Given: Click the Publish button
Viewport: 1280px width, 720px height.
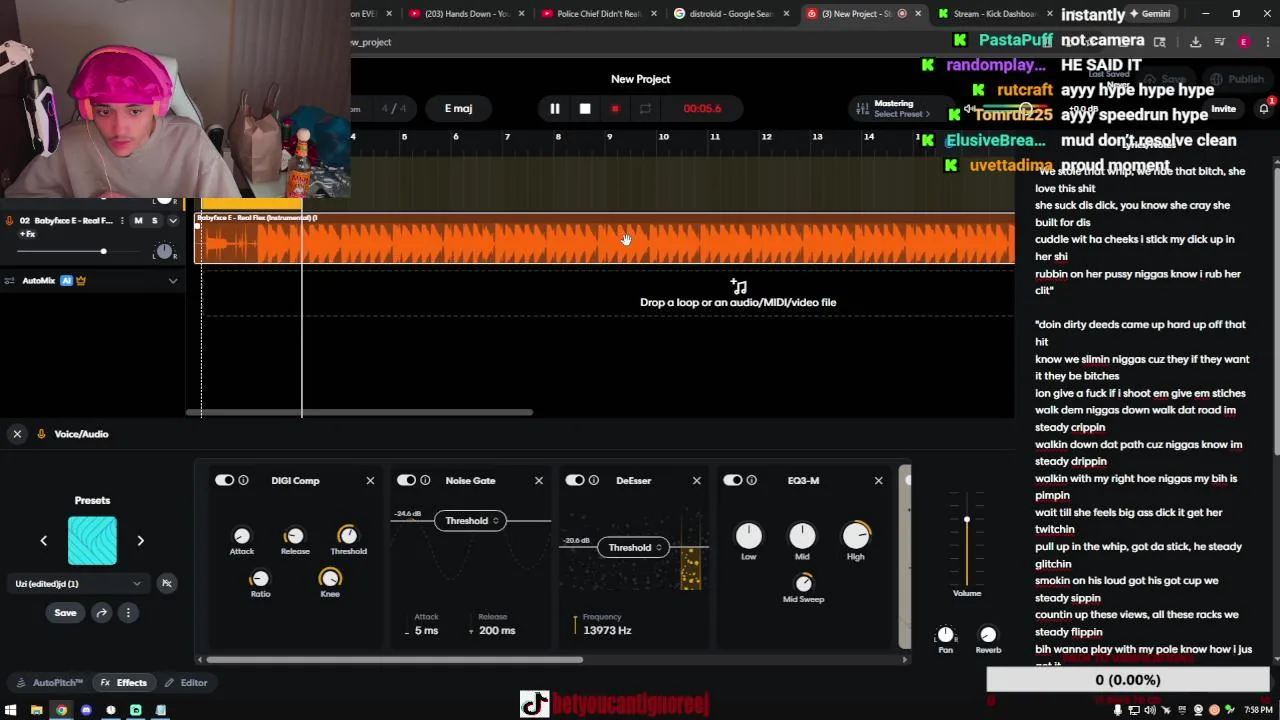Looking at the screenshot, I should (1238, 79).
